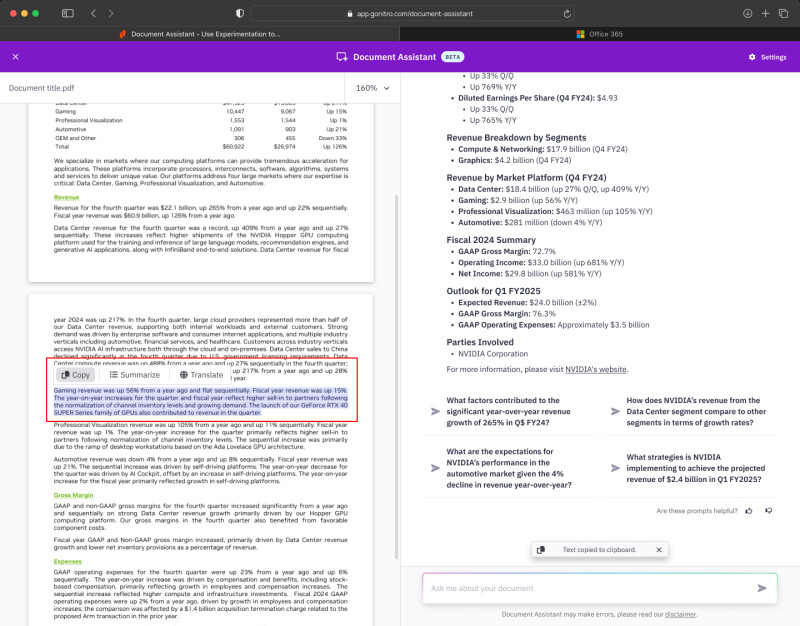Click 'Revenue by Market Platform (Q4 FY24)' heading
Screen dimensions: 800x626
point(527,178)
